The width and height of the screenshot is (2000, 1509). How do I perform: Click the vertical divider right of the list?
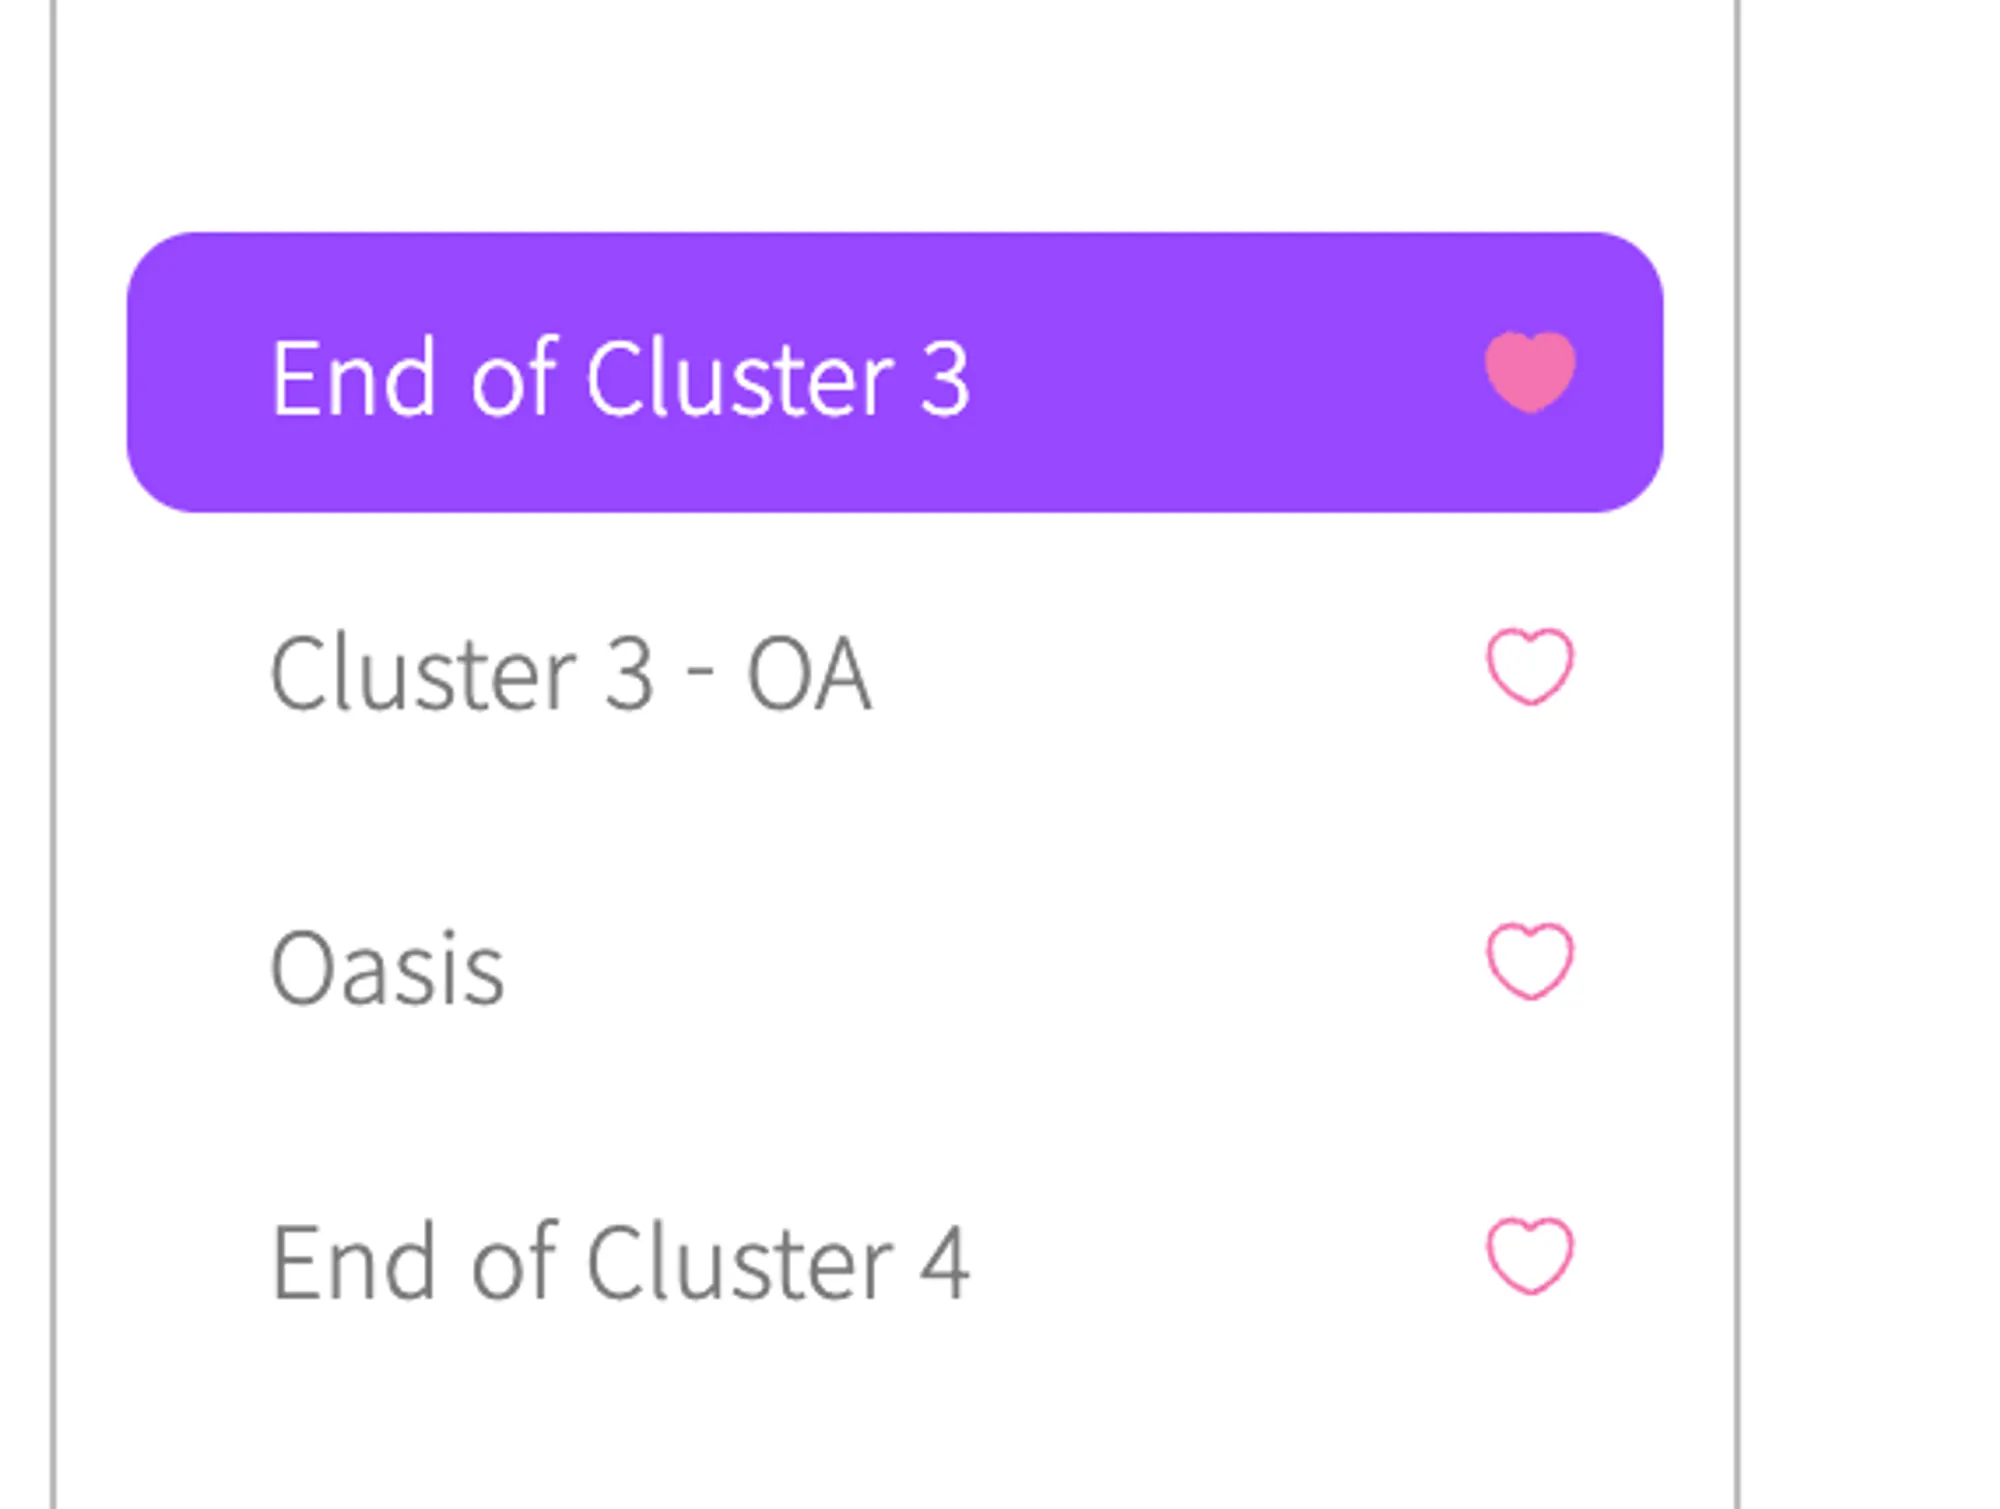1738,754
